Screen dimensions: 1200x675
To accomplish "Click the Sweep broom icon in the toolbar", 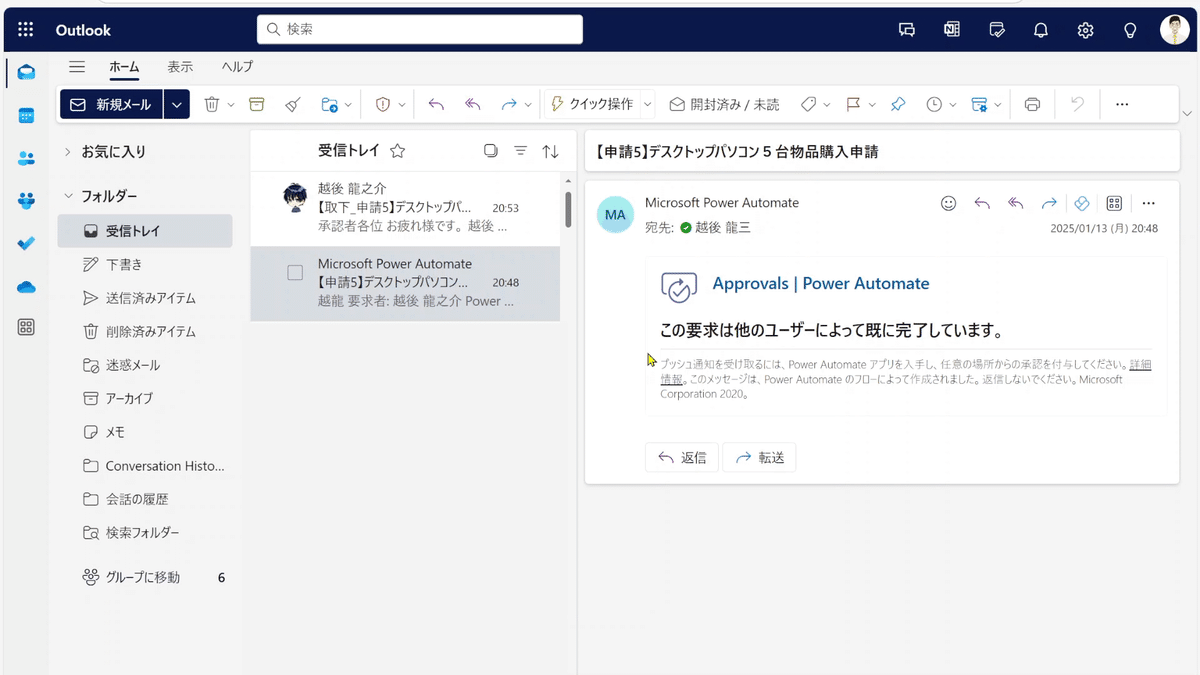I will point(293,104).
